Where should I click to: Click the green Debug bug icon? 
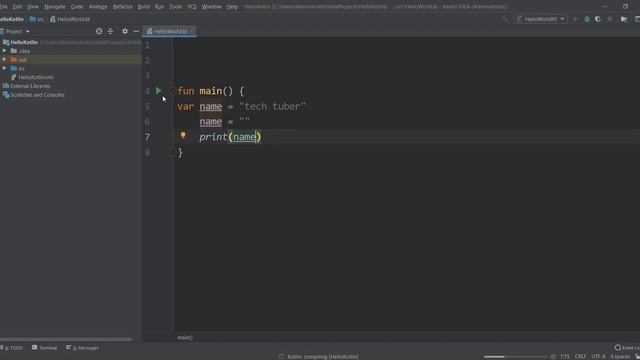click(587, 19)
